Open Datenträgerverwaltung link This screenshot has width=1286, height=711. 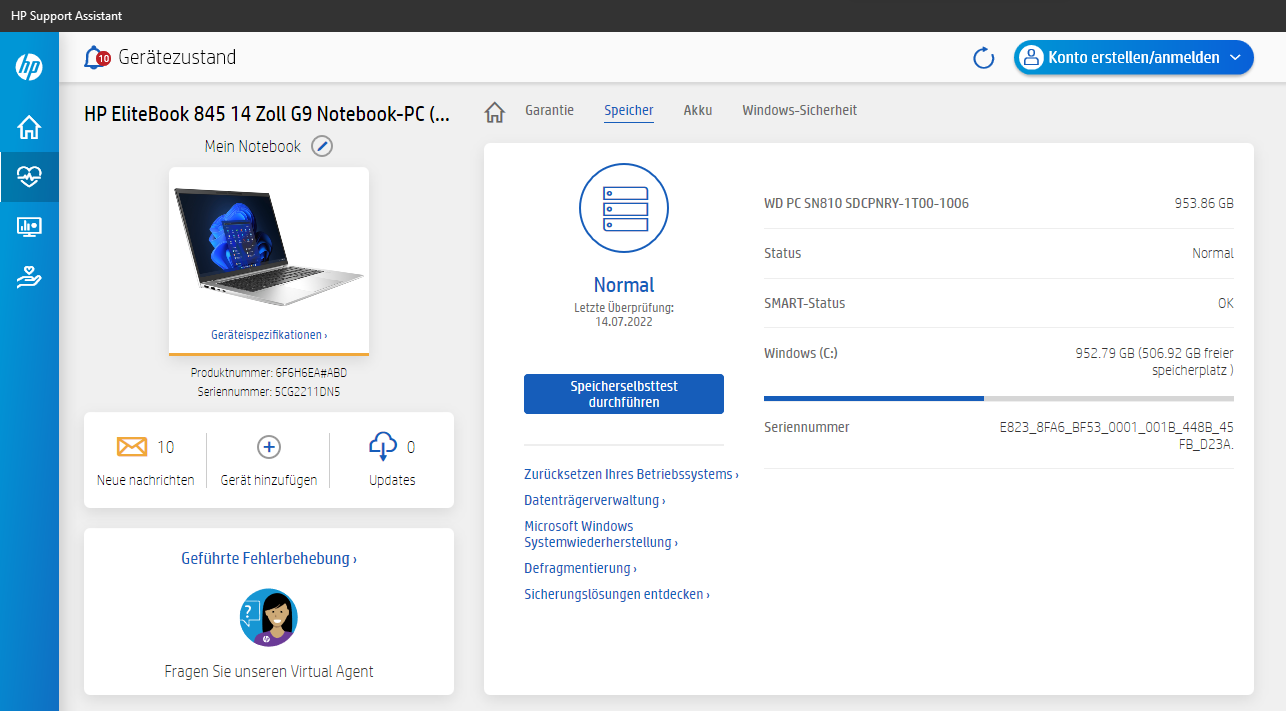[594, 500]
